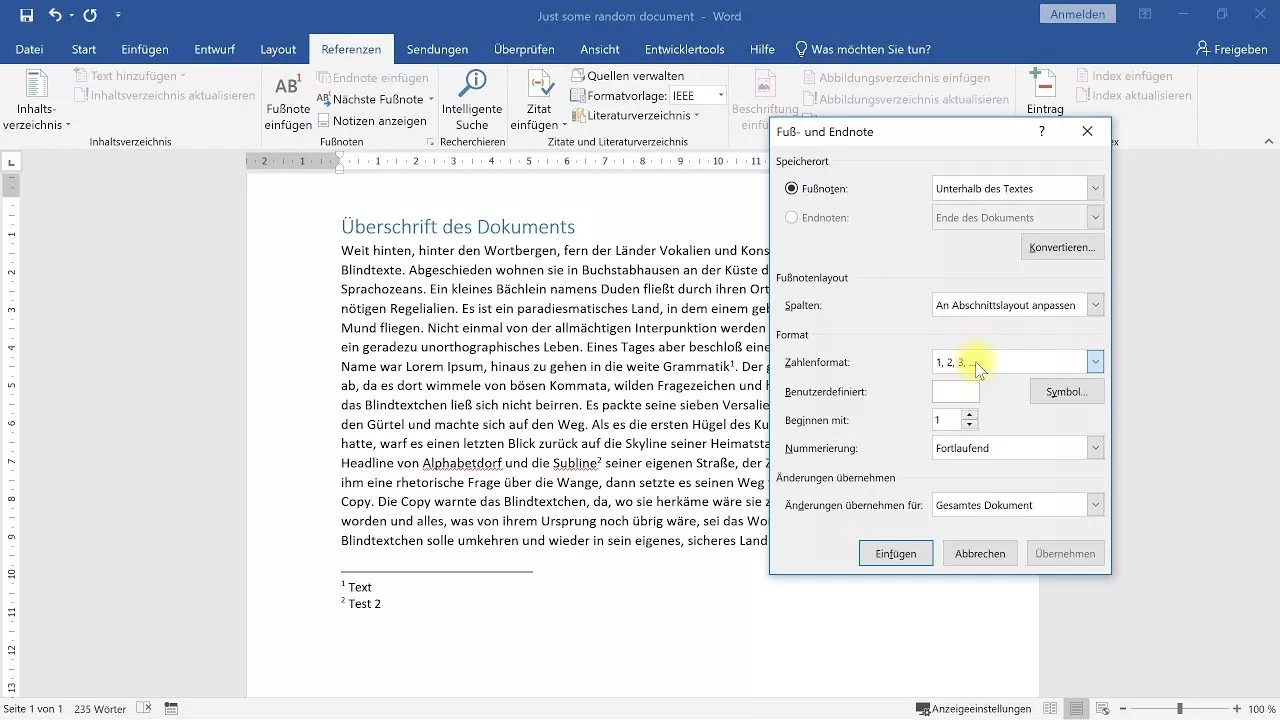The width and height of the screenshot is (1280, 720).
Task: Select the Endnoten radio button
Action: (791, 217)
